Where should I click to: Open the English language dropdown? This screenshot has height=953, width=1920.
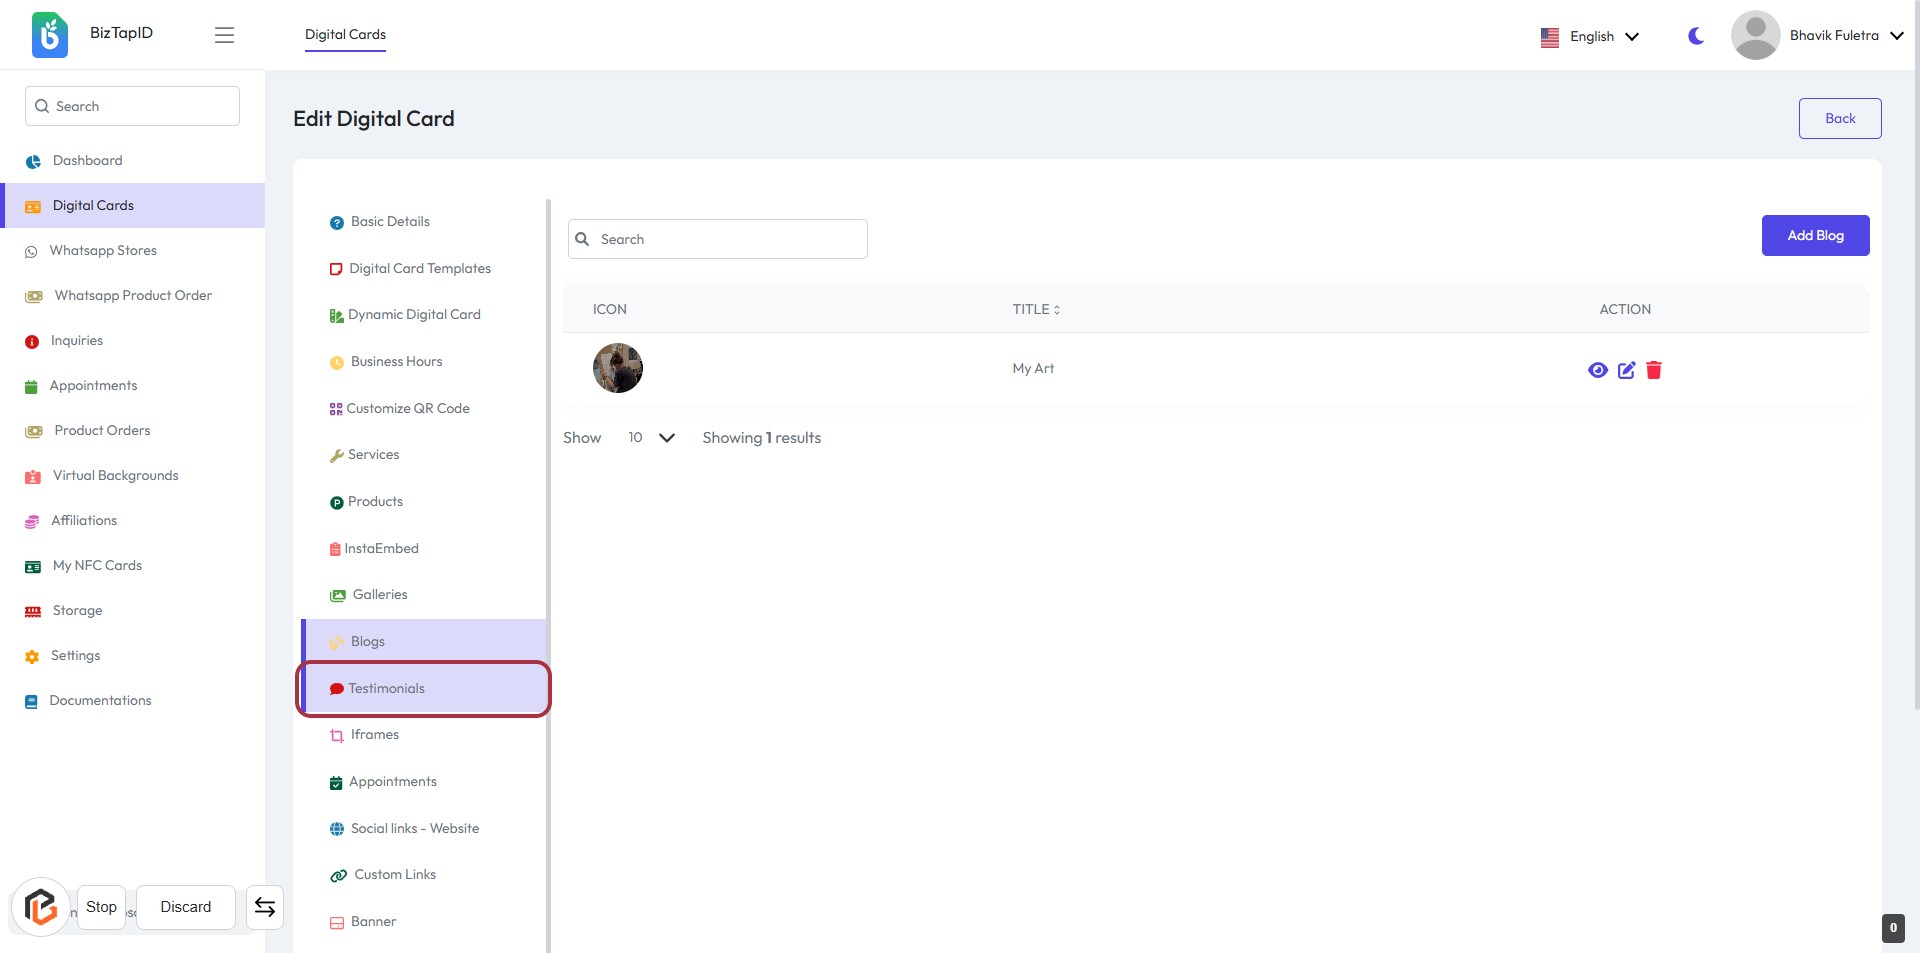click(x=1591, y=36)
